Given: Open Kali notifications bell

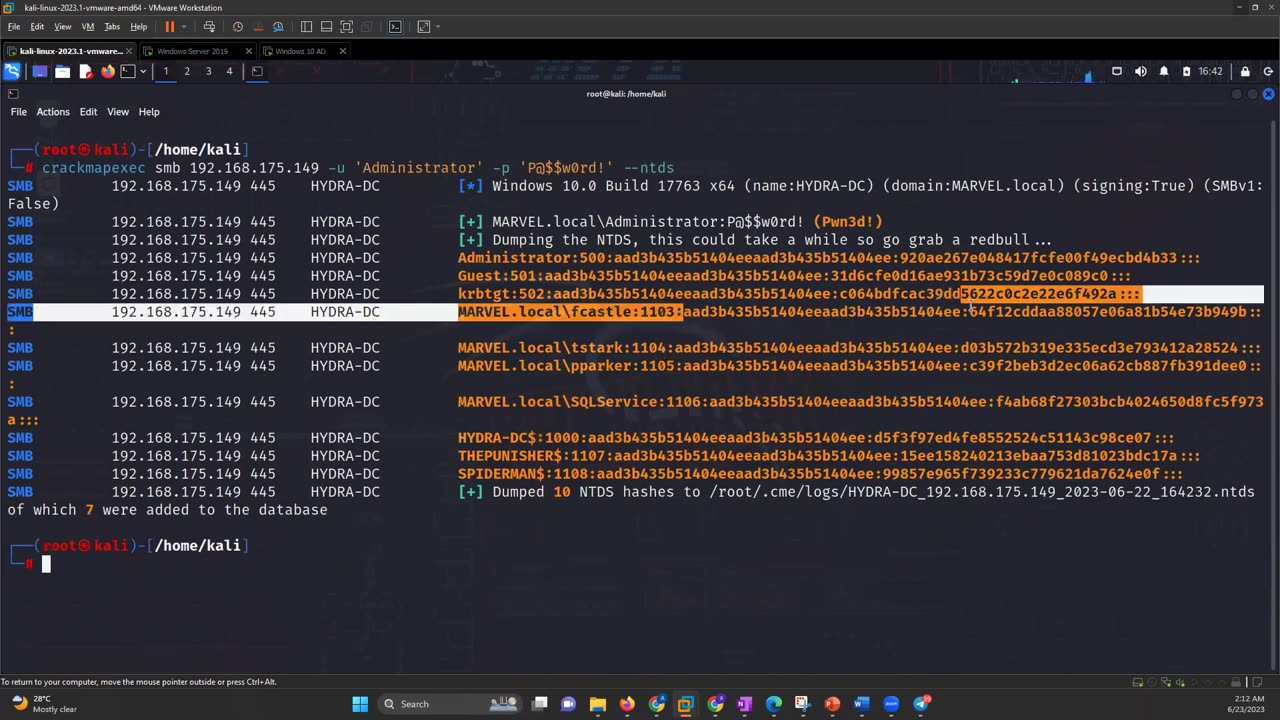Looking at the screenshot, I should (x=1164, y=71).
